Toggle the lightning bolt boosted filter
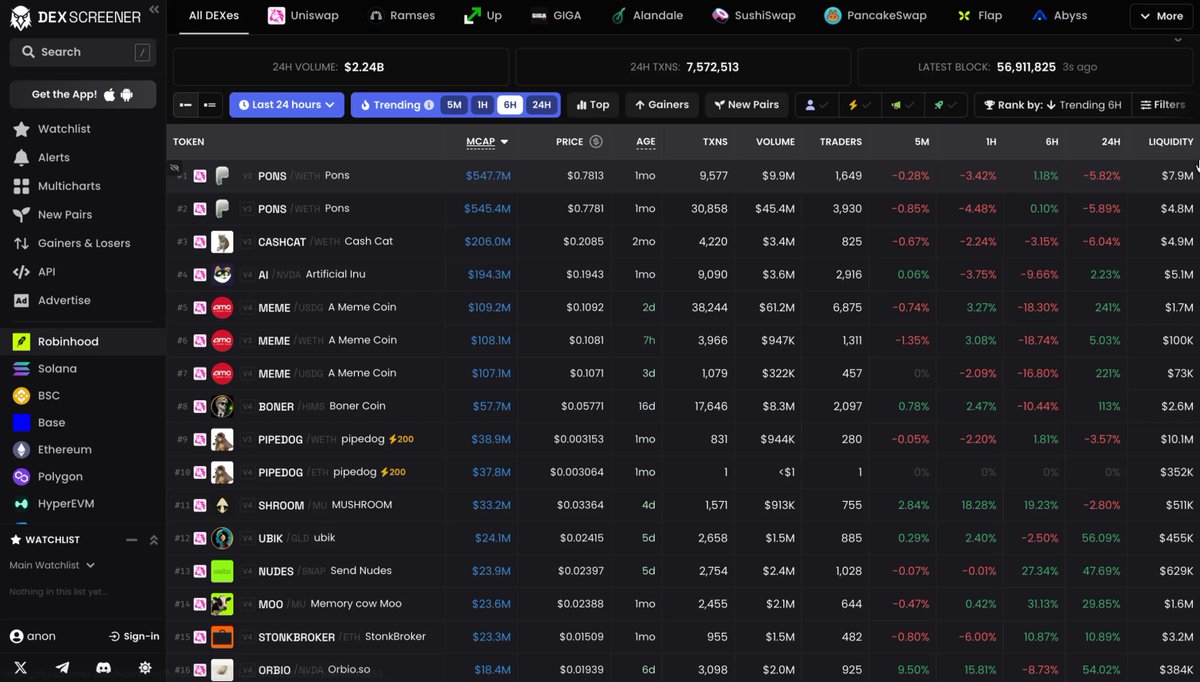This screenshot has width=1200, height=682. pyautogui.click(x=858, y=105)
